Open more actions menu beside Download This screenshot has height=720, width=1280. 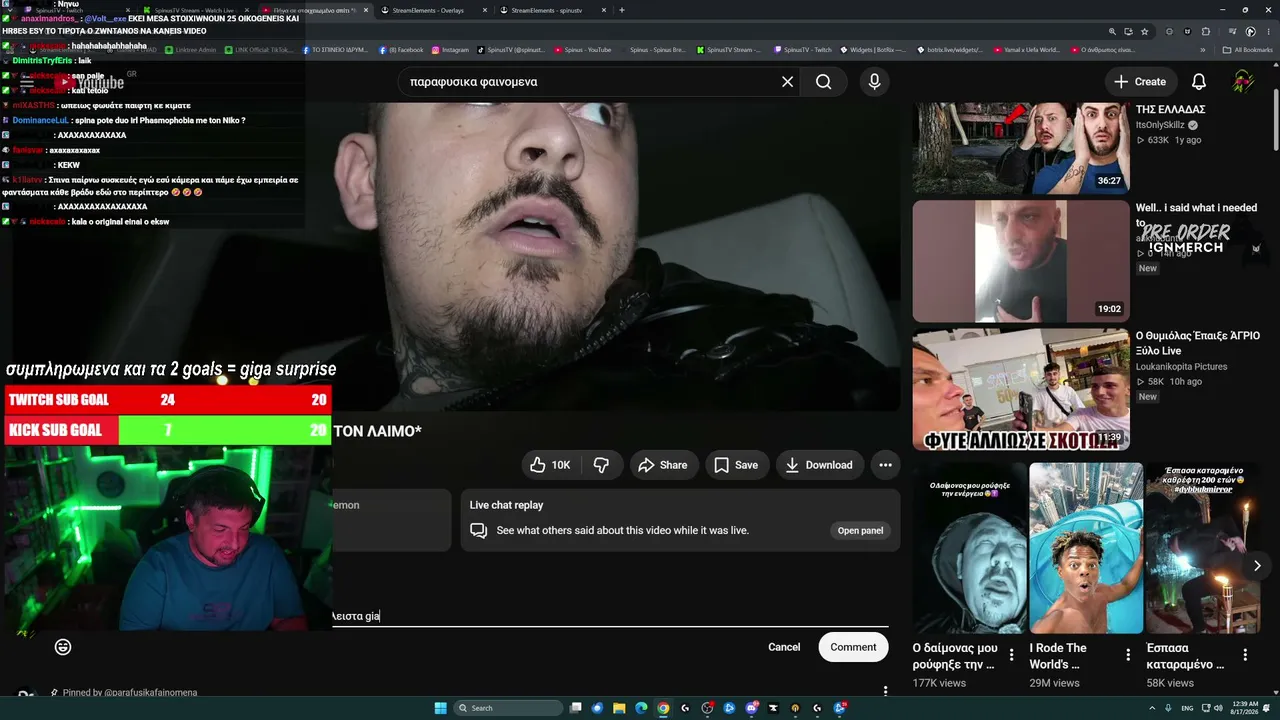pyautogui.click(x=885, y=465)
